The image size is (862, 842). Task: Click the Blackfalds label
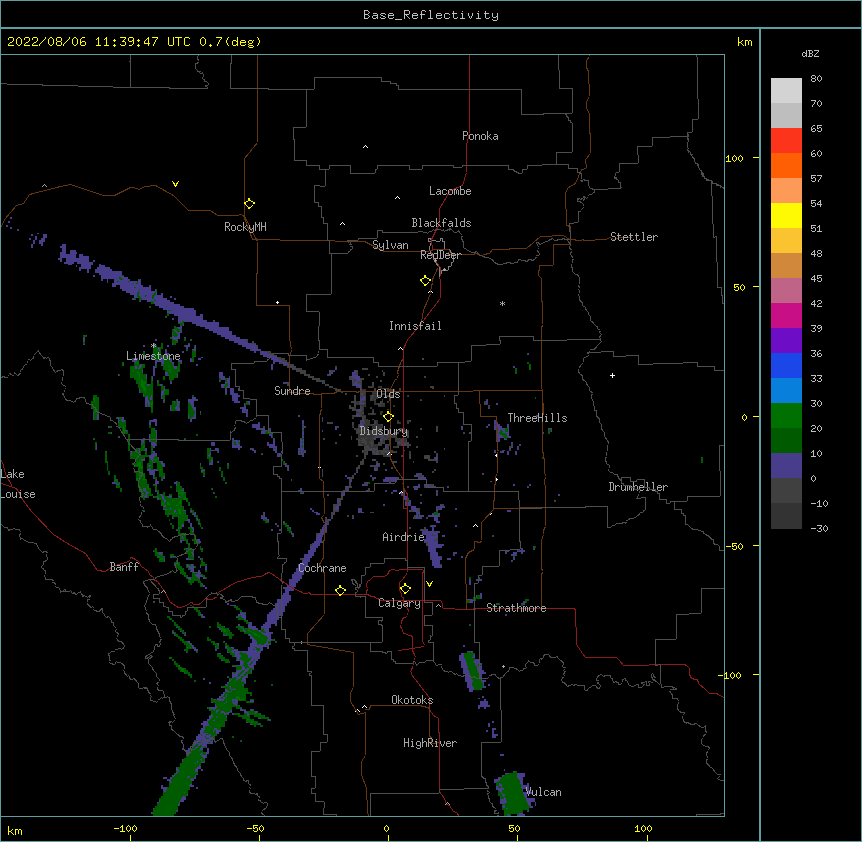click(441, 223)
